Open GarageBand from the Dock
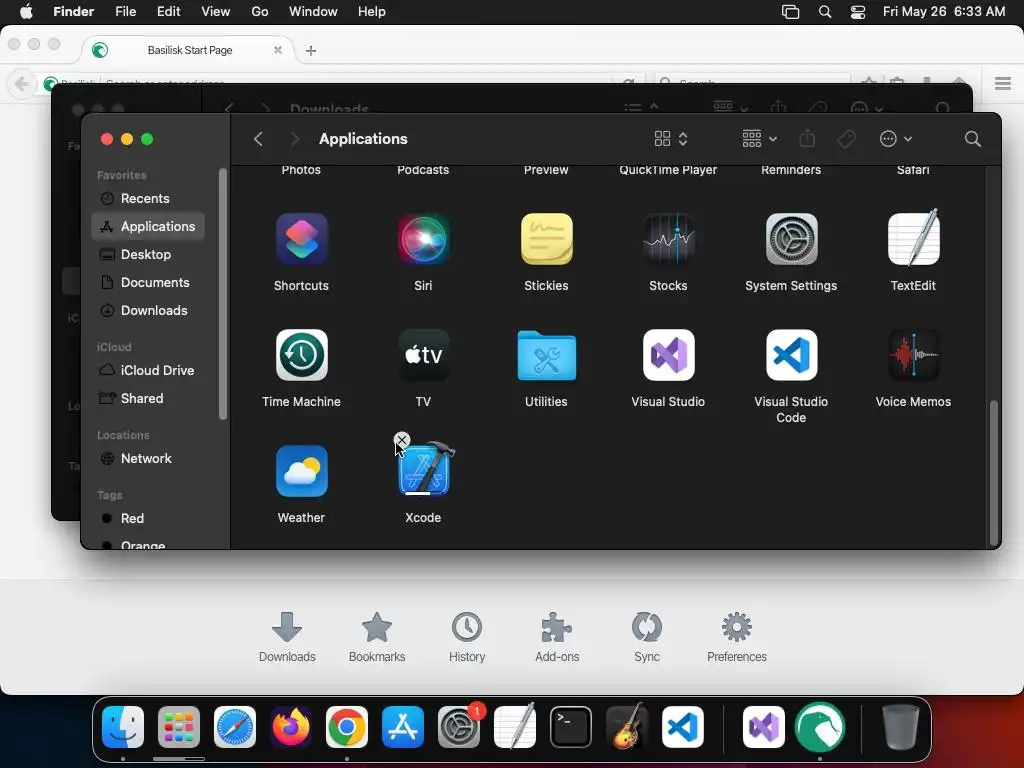 (627, 727)
